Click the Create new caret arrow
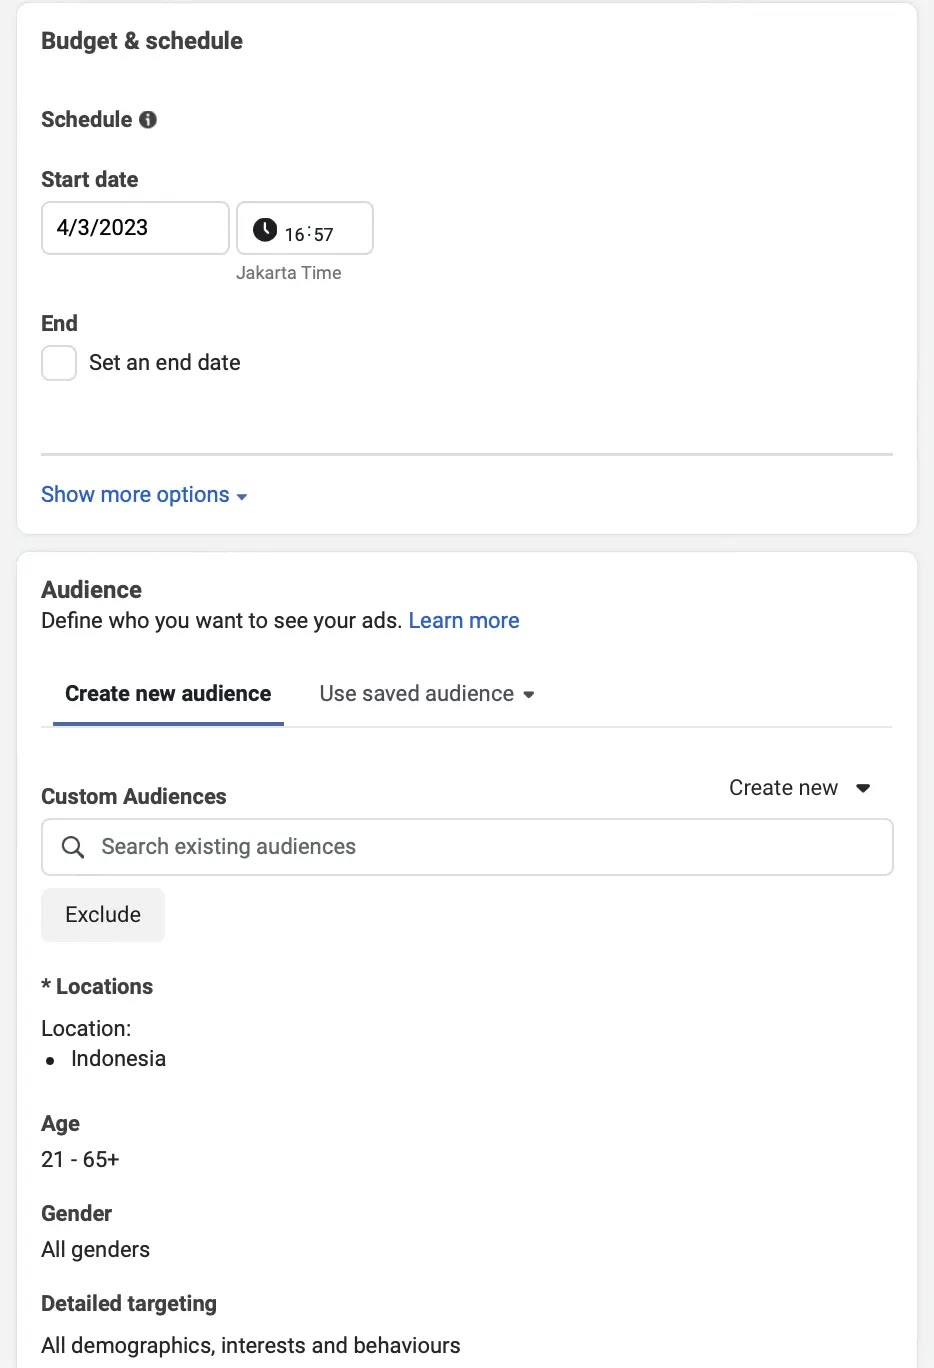Viewport: 934px width, 1368px height. pos(863,788)
